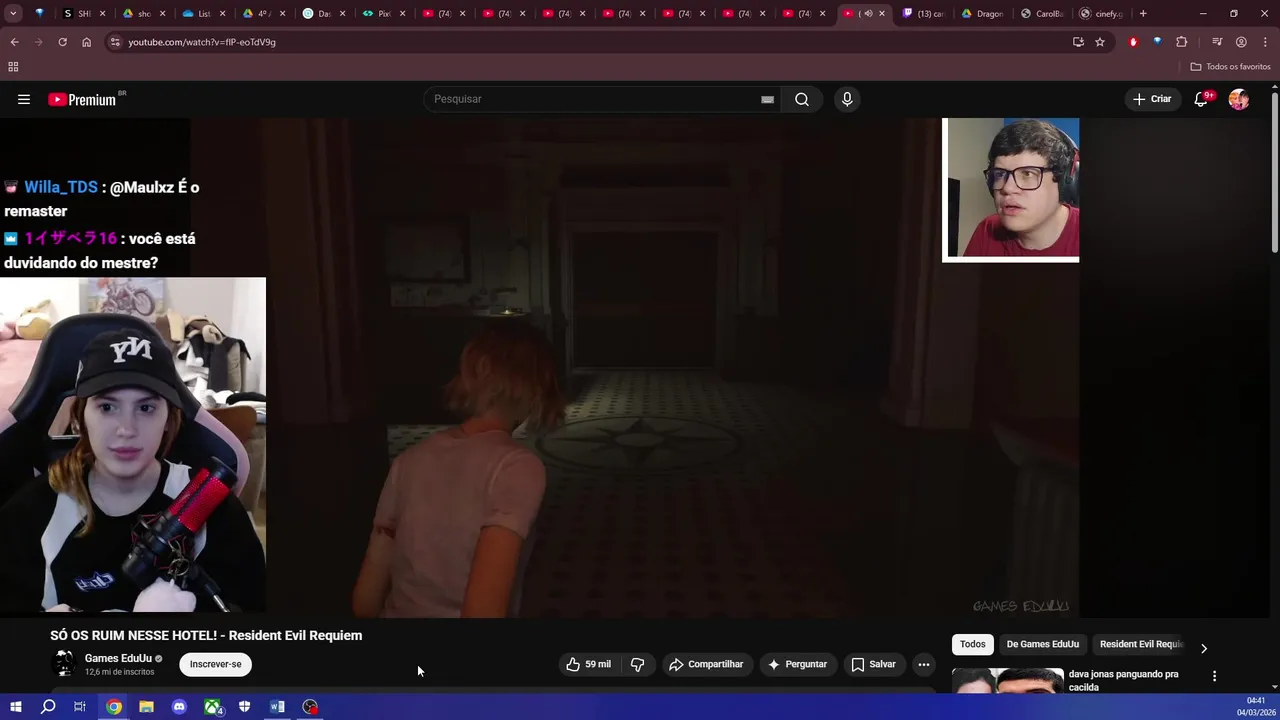Share video using Compartilhar button
1280x720 pixels.
pos(706,664)
